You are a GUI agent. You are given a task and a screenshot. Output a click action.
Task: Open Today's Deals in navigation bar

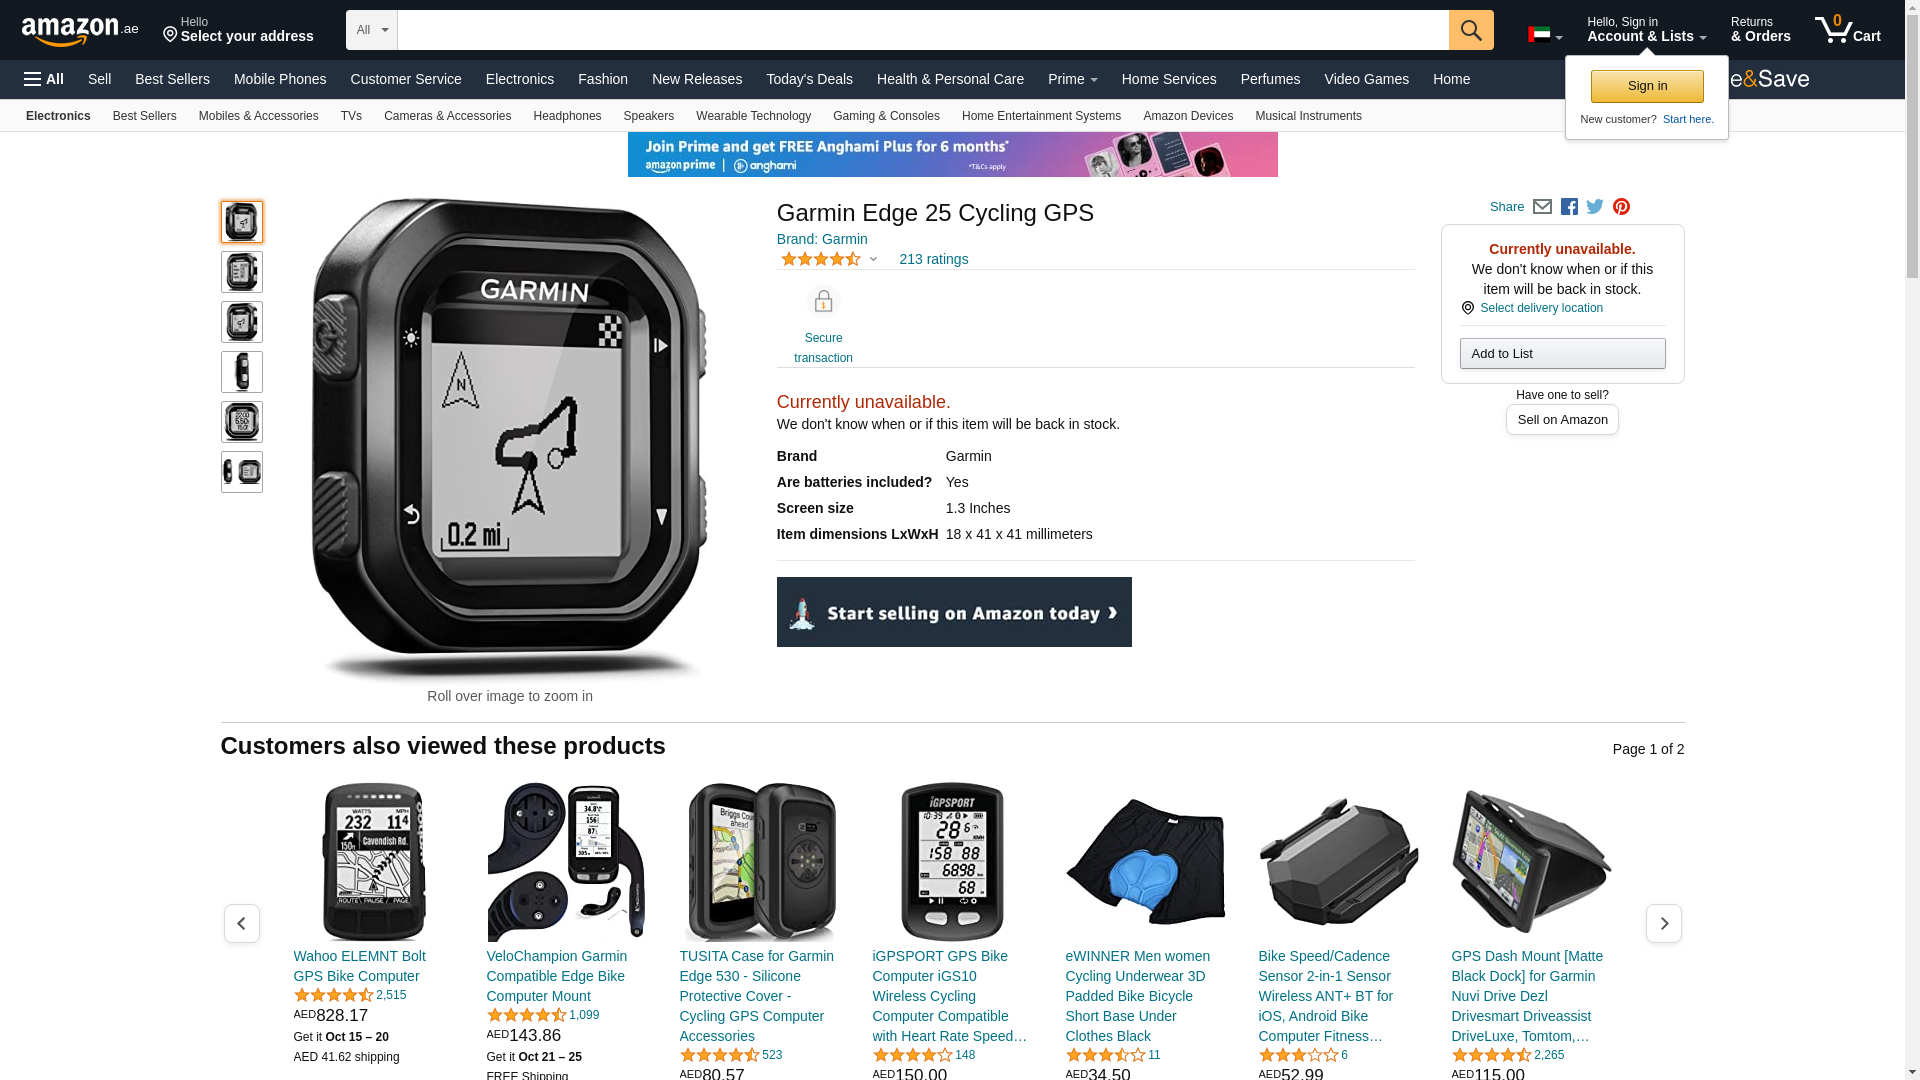tap(809, 79)
